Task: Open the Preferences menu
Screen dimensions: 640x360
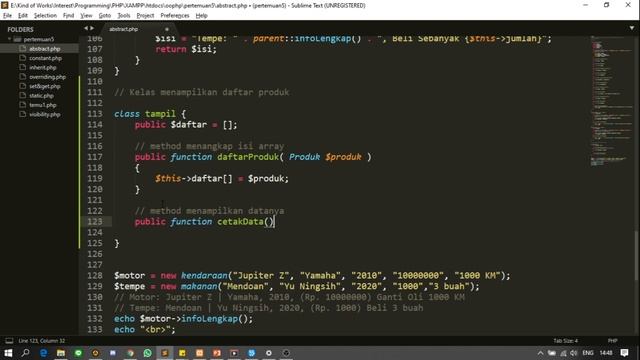Action: 175,16
